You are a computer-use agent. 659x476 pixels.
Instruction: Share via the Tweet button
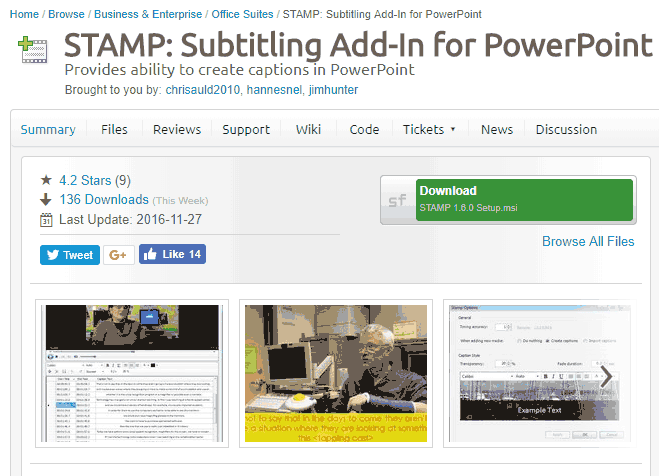70,255
